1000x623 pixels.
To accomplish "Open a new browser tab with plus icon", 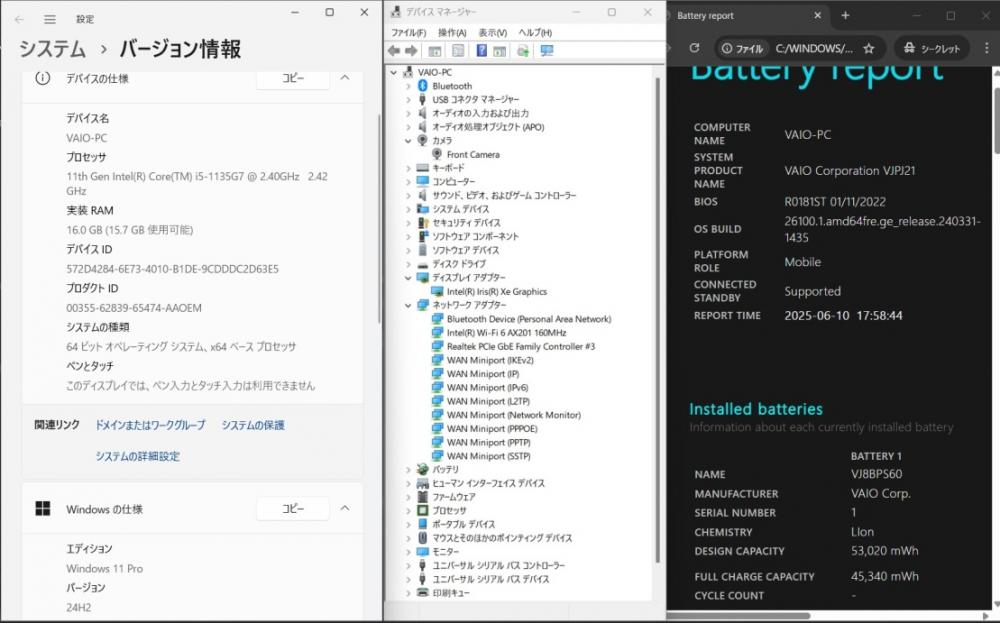I will point(845,15).
